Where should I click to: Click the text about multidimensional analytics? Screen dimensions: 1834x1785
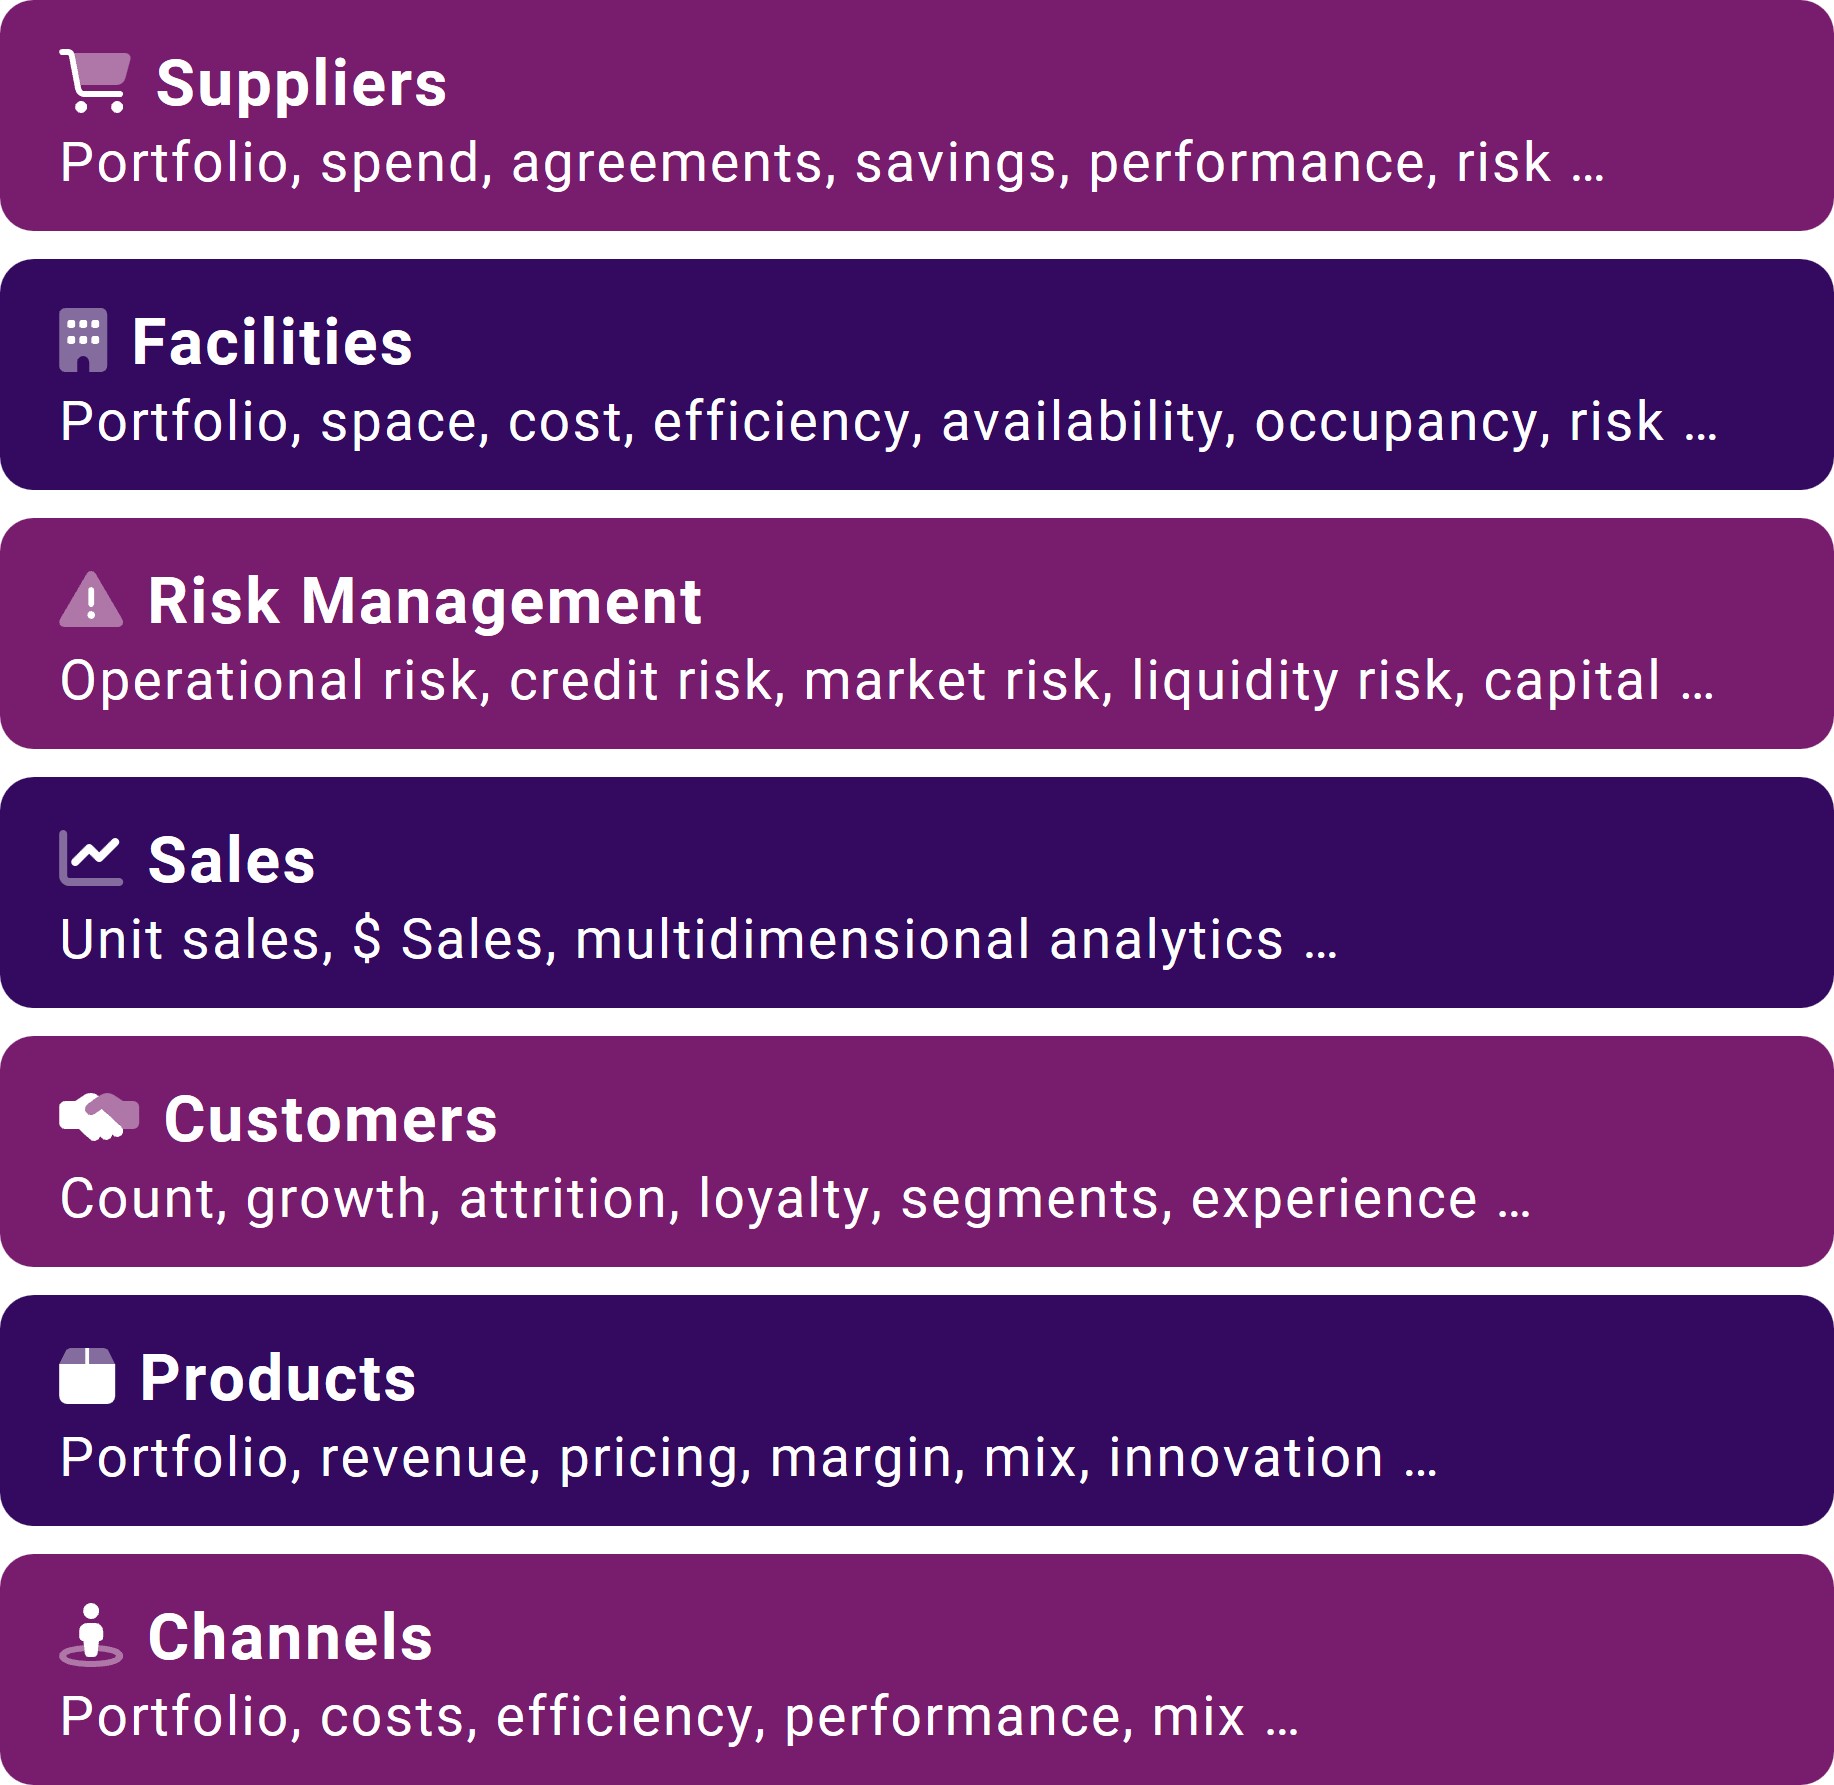[698, 940]
